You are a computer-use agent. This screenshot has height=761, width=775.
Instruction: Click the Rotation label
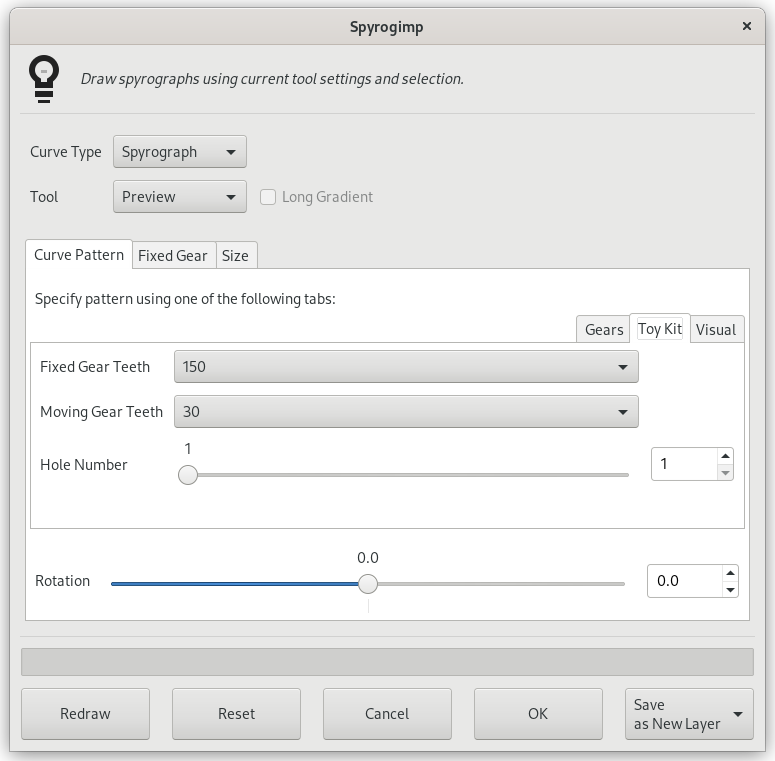(x=62, y=581)
